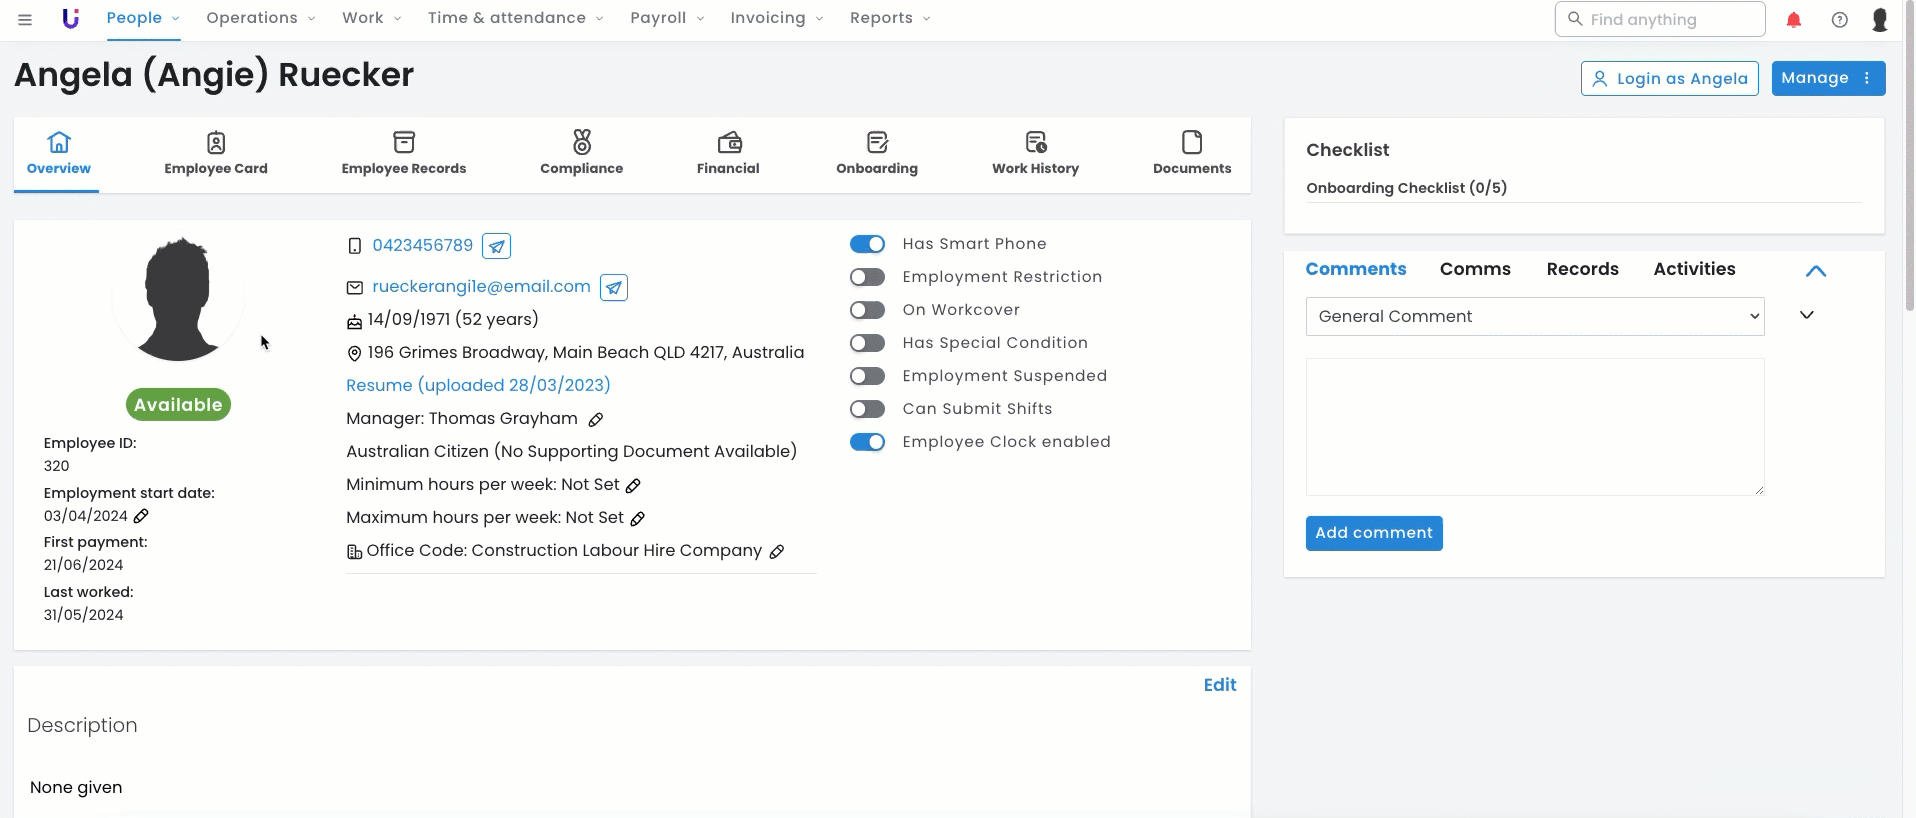Click into the comment text area
This screenshot has height=818, width=1916.
click(1534, 427)
